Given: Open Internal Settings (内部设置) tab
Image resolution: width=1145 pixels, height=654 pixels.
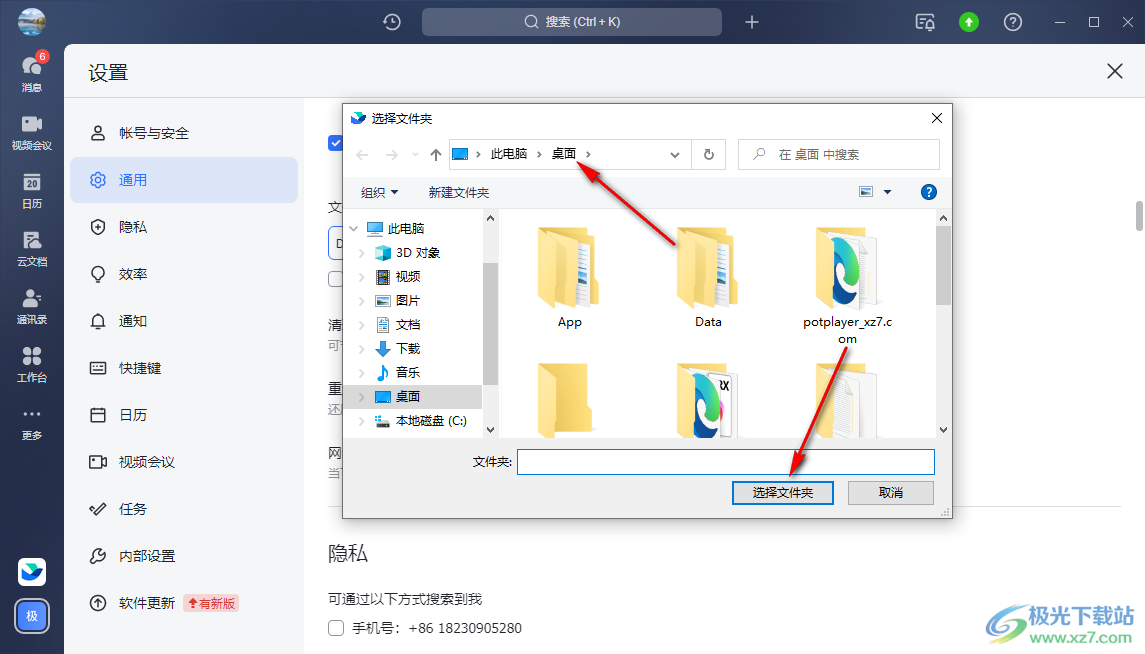Looking at the screenshot, I should click(x=184, y=556).
